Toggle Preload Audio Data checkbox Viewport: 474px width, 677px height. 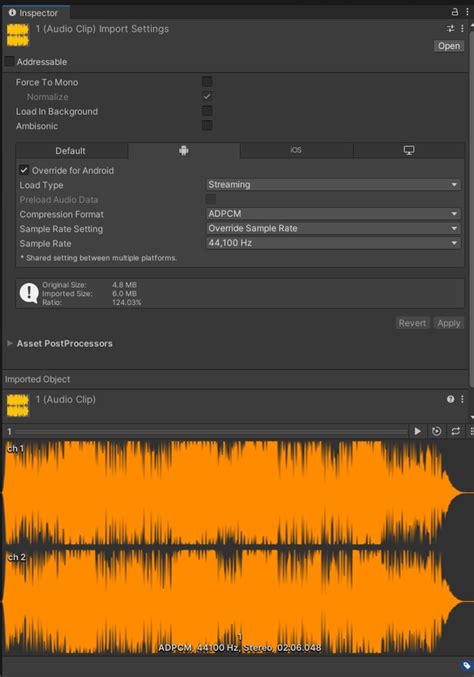click(211, 199)
